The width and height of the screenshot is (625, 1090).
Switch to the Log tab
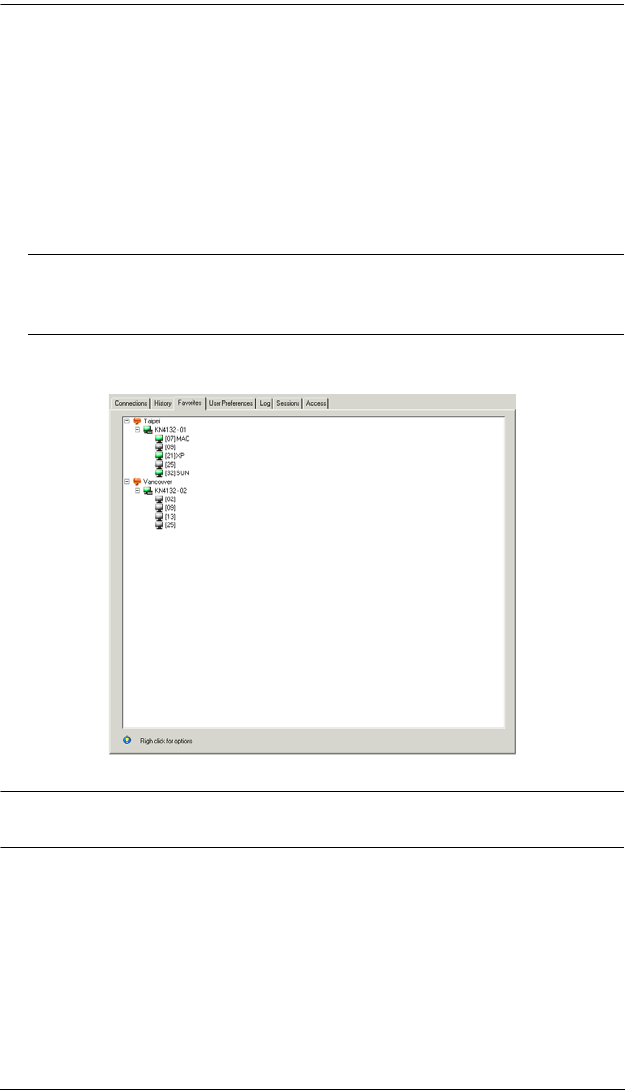point(265,403)
